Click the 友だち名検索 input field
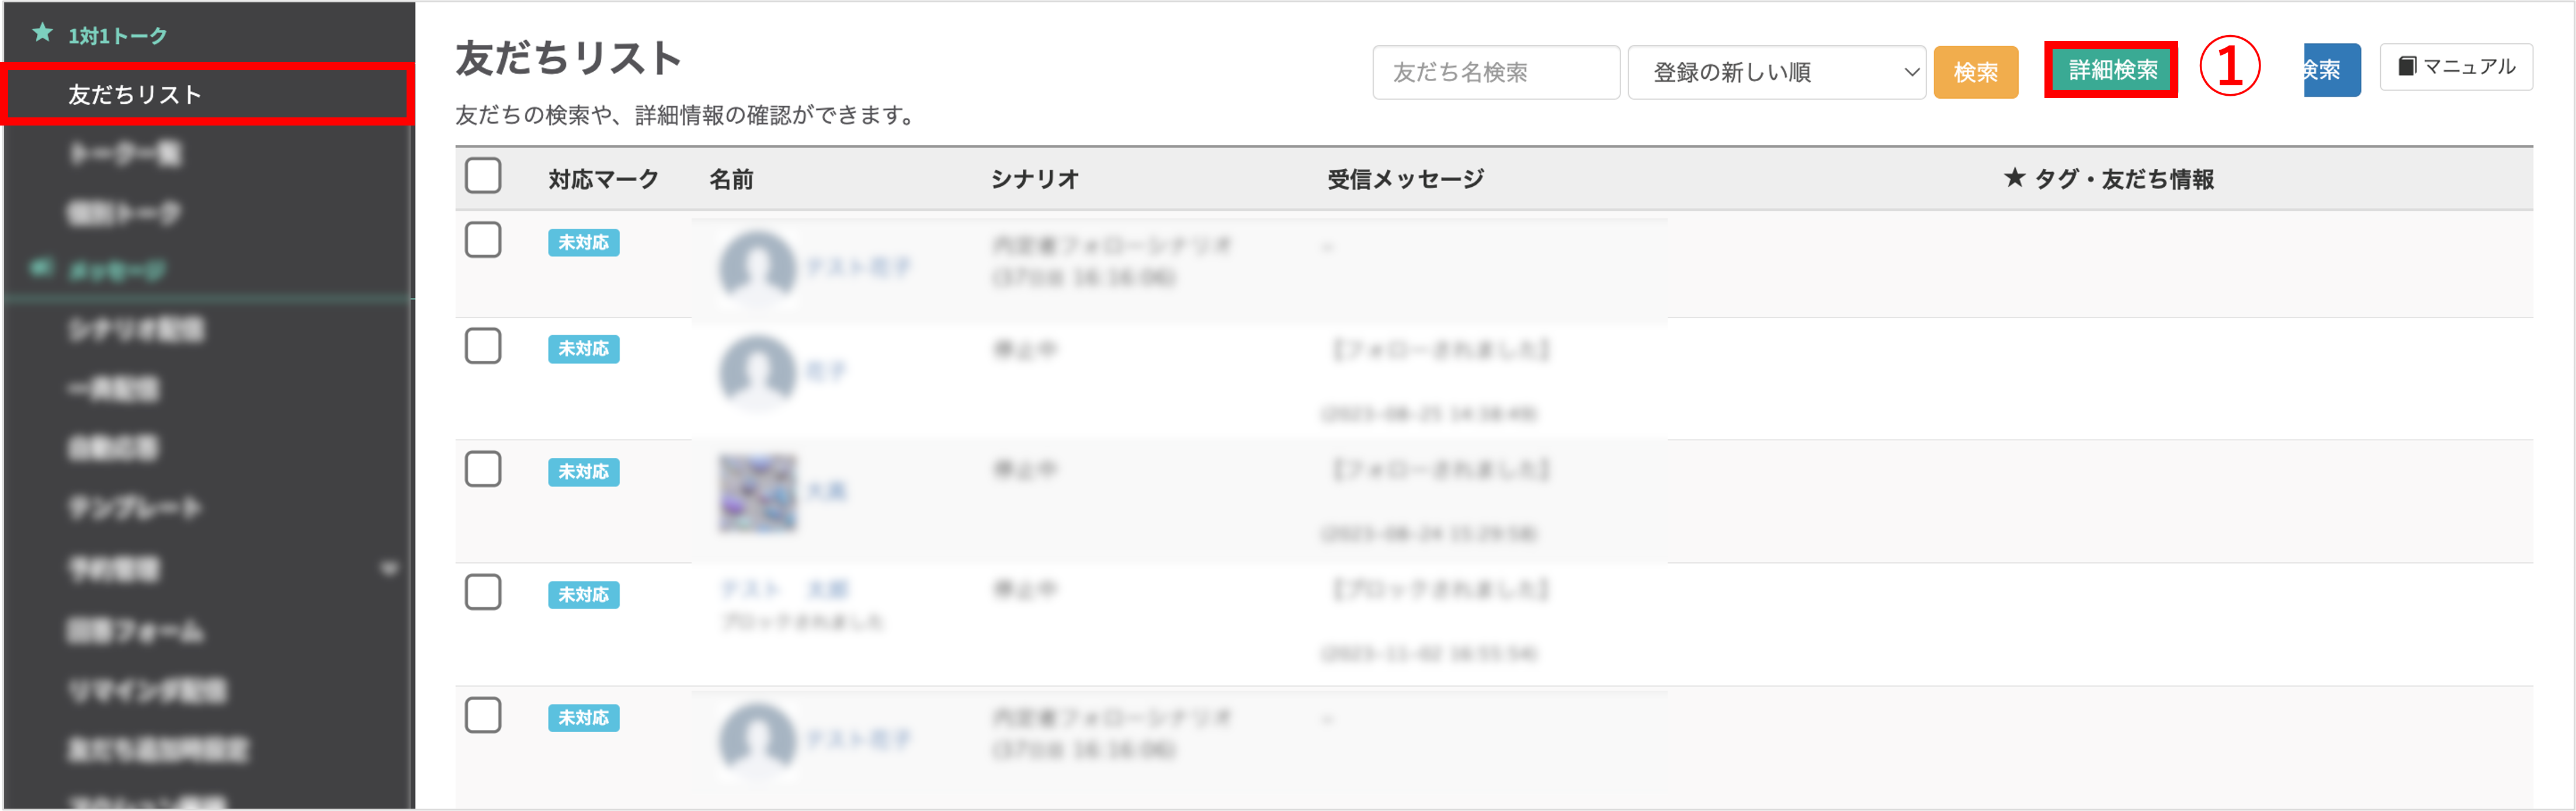Image resolution: width=2576 pixels, height=811 pixels. [1495, 72]
